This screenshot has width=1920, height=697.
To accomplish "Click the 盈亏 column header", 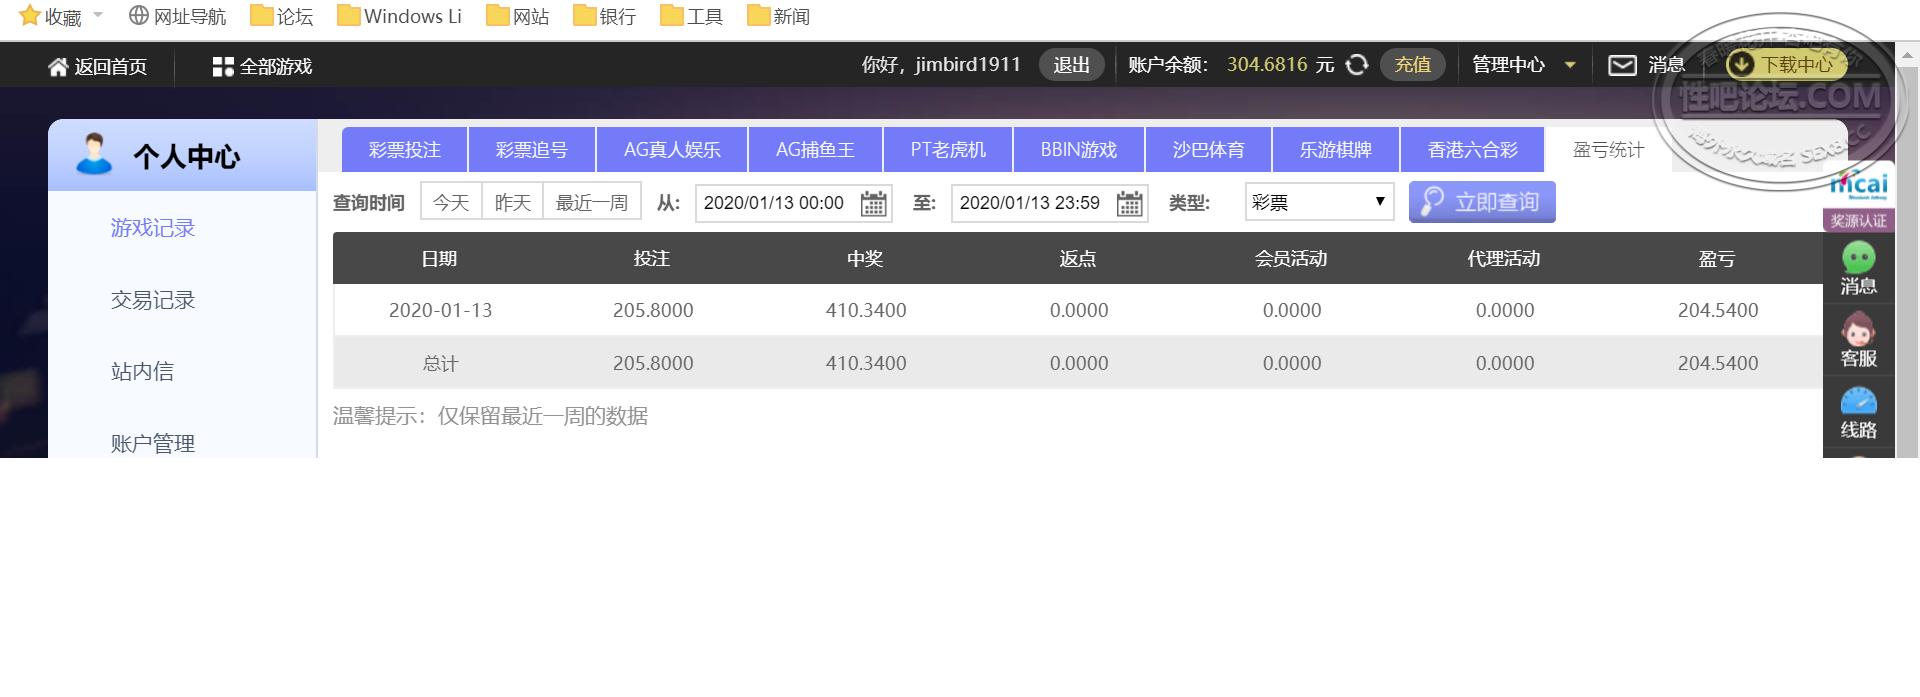I will 1717,259.
